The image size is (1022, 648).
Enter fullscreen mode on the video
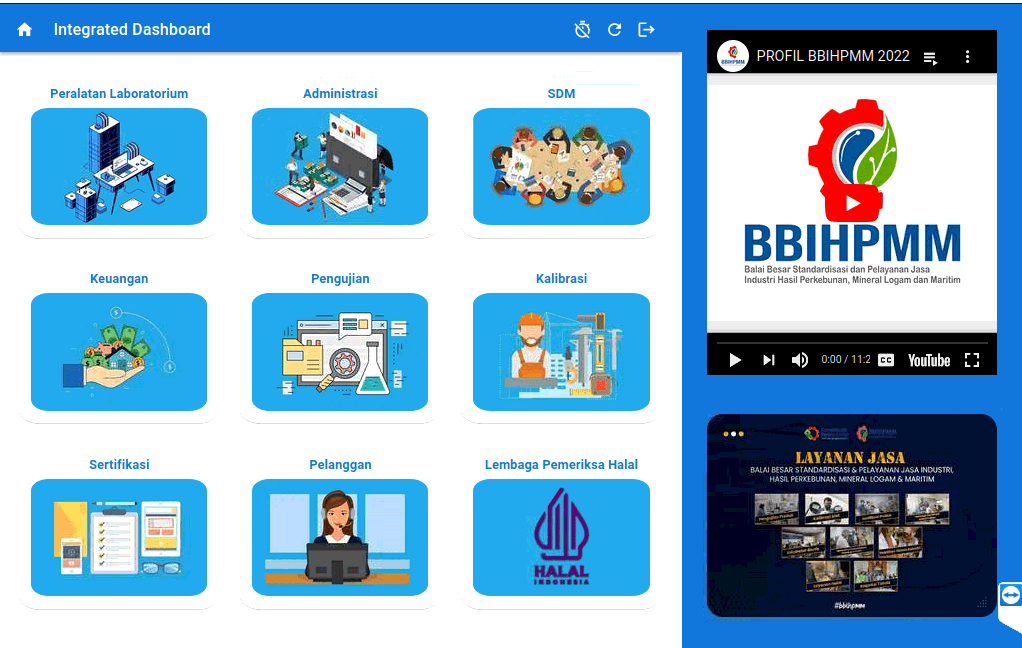[972, 360]
